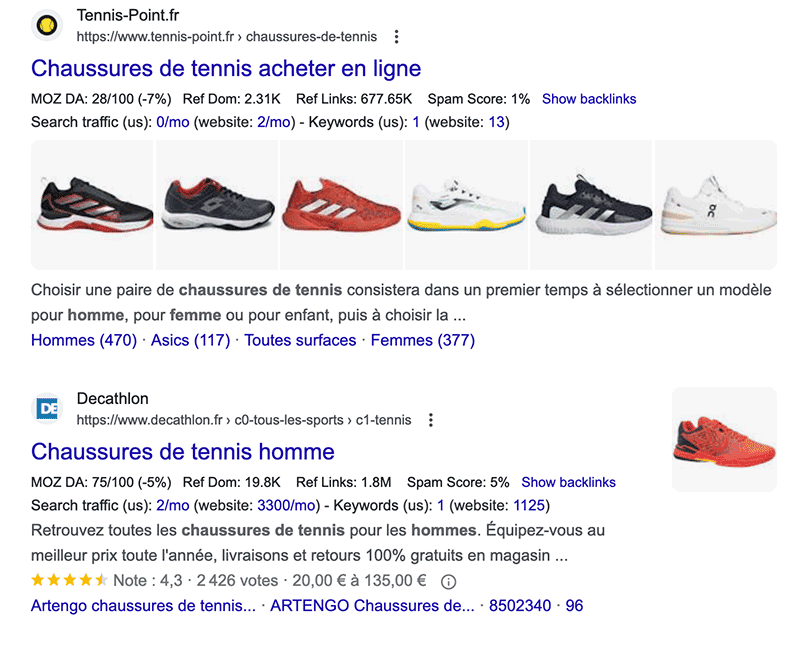
Task: Click the rating stars in Decathlon result
Action: [69, 580]
